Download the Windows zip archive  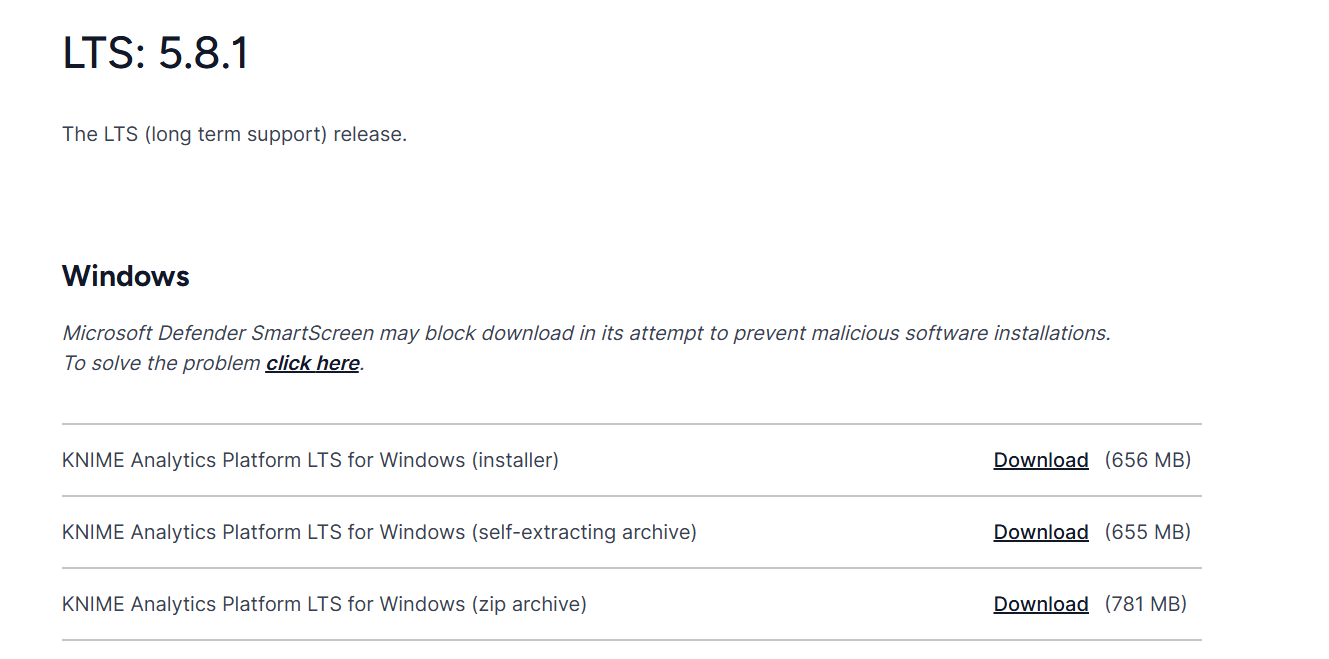(x=1040, y=604)
